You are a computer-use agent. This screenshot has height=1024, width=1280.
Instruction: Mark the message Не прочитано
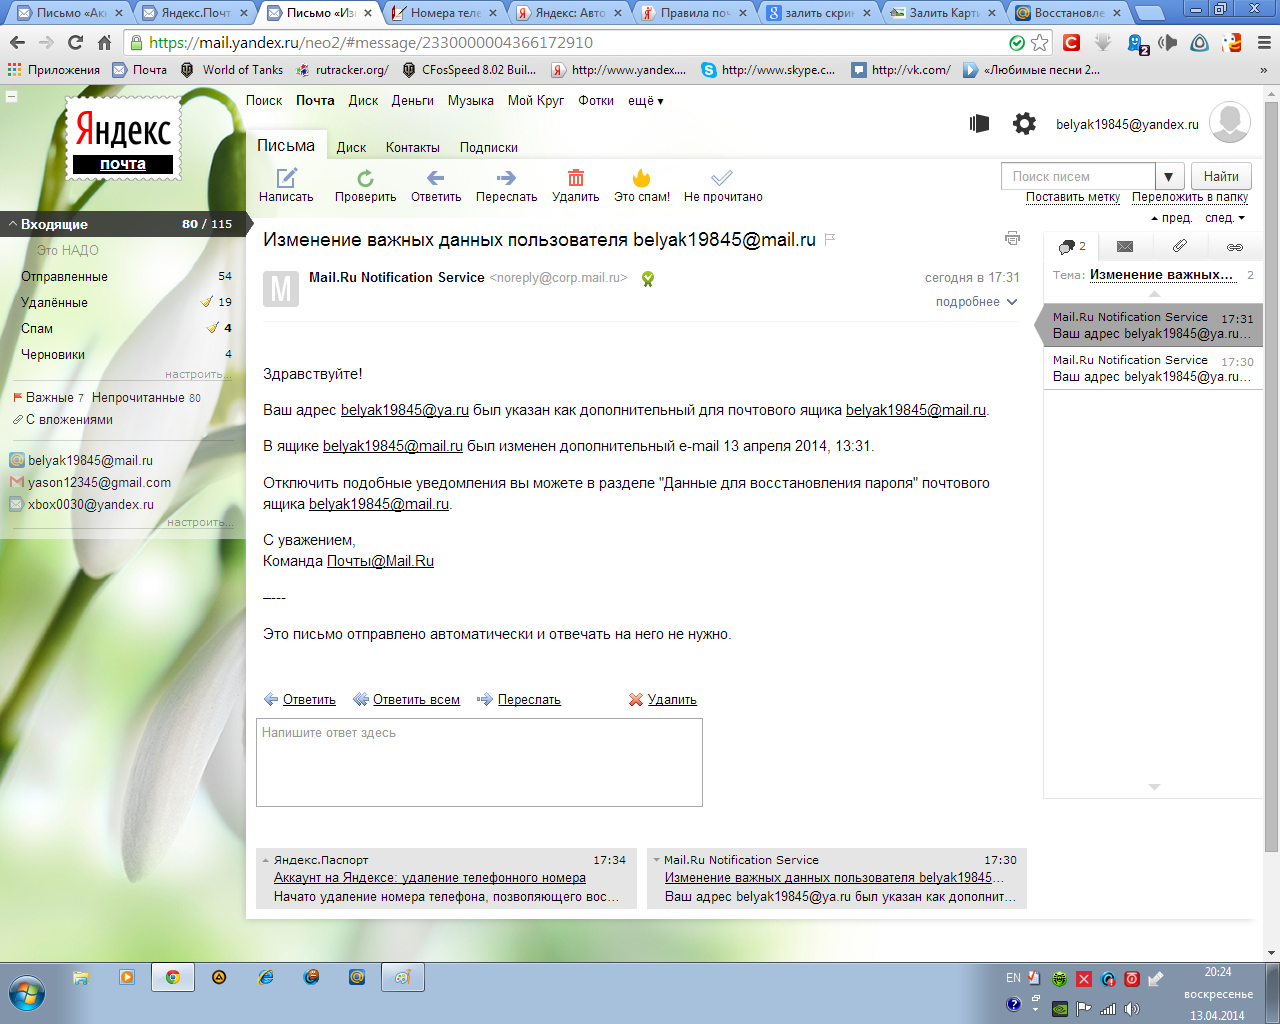[x=723, y=186]
